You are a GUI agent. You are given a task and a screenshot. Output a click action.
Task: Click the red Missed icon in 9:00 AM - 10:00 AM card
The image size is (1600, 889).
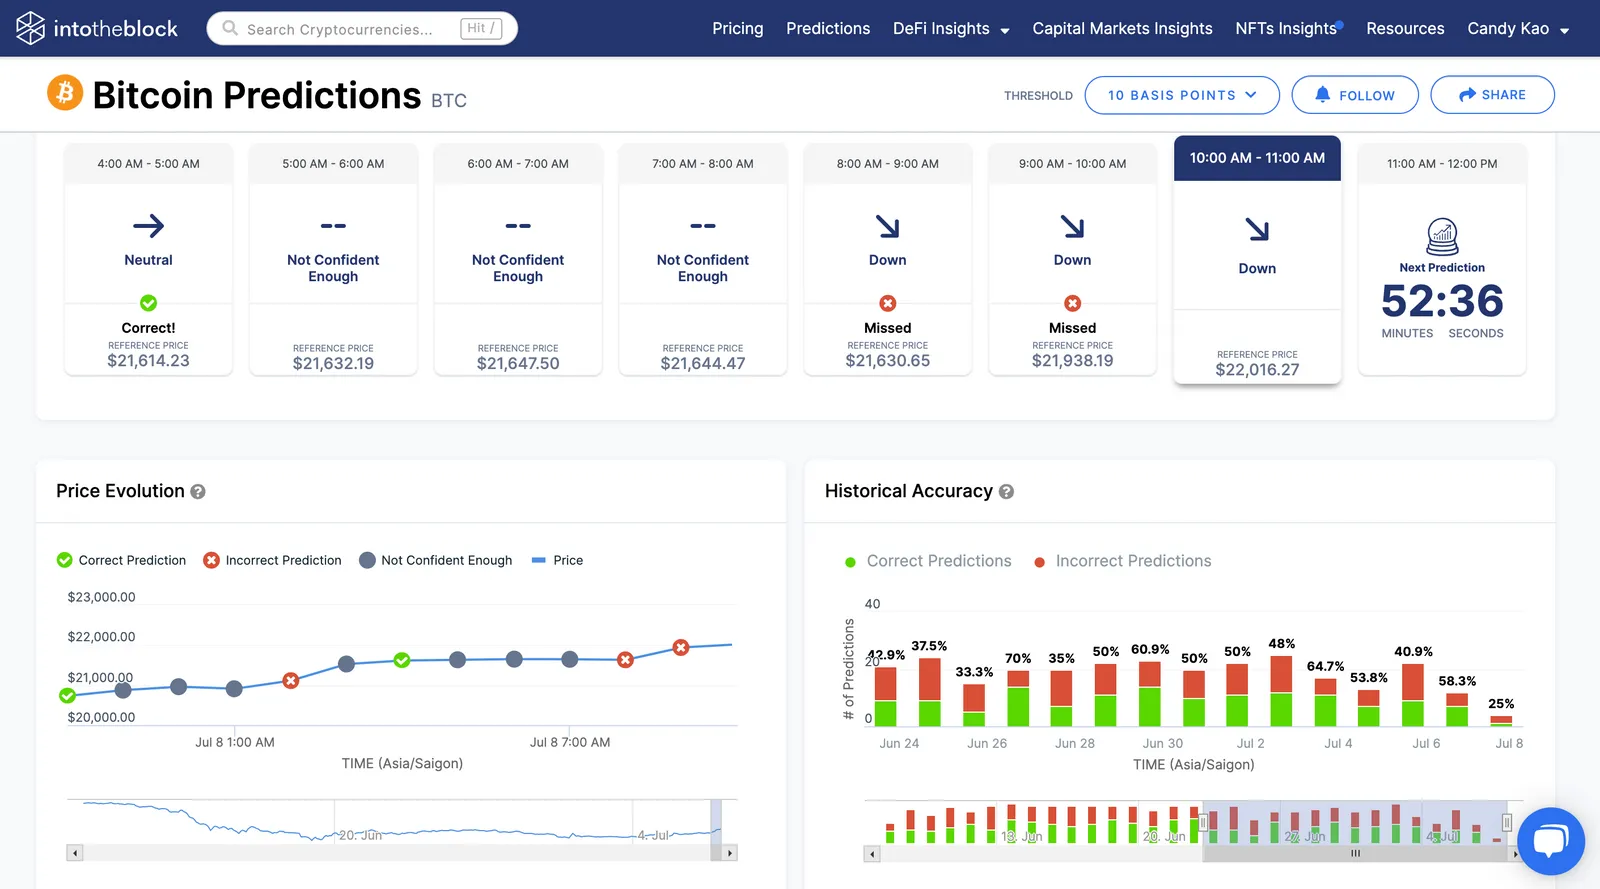coord(1073,303)
